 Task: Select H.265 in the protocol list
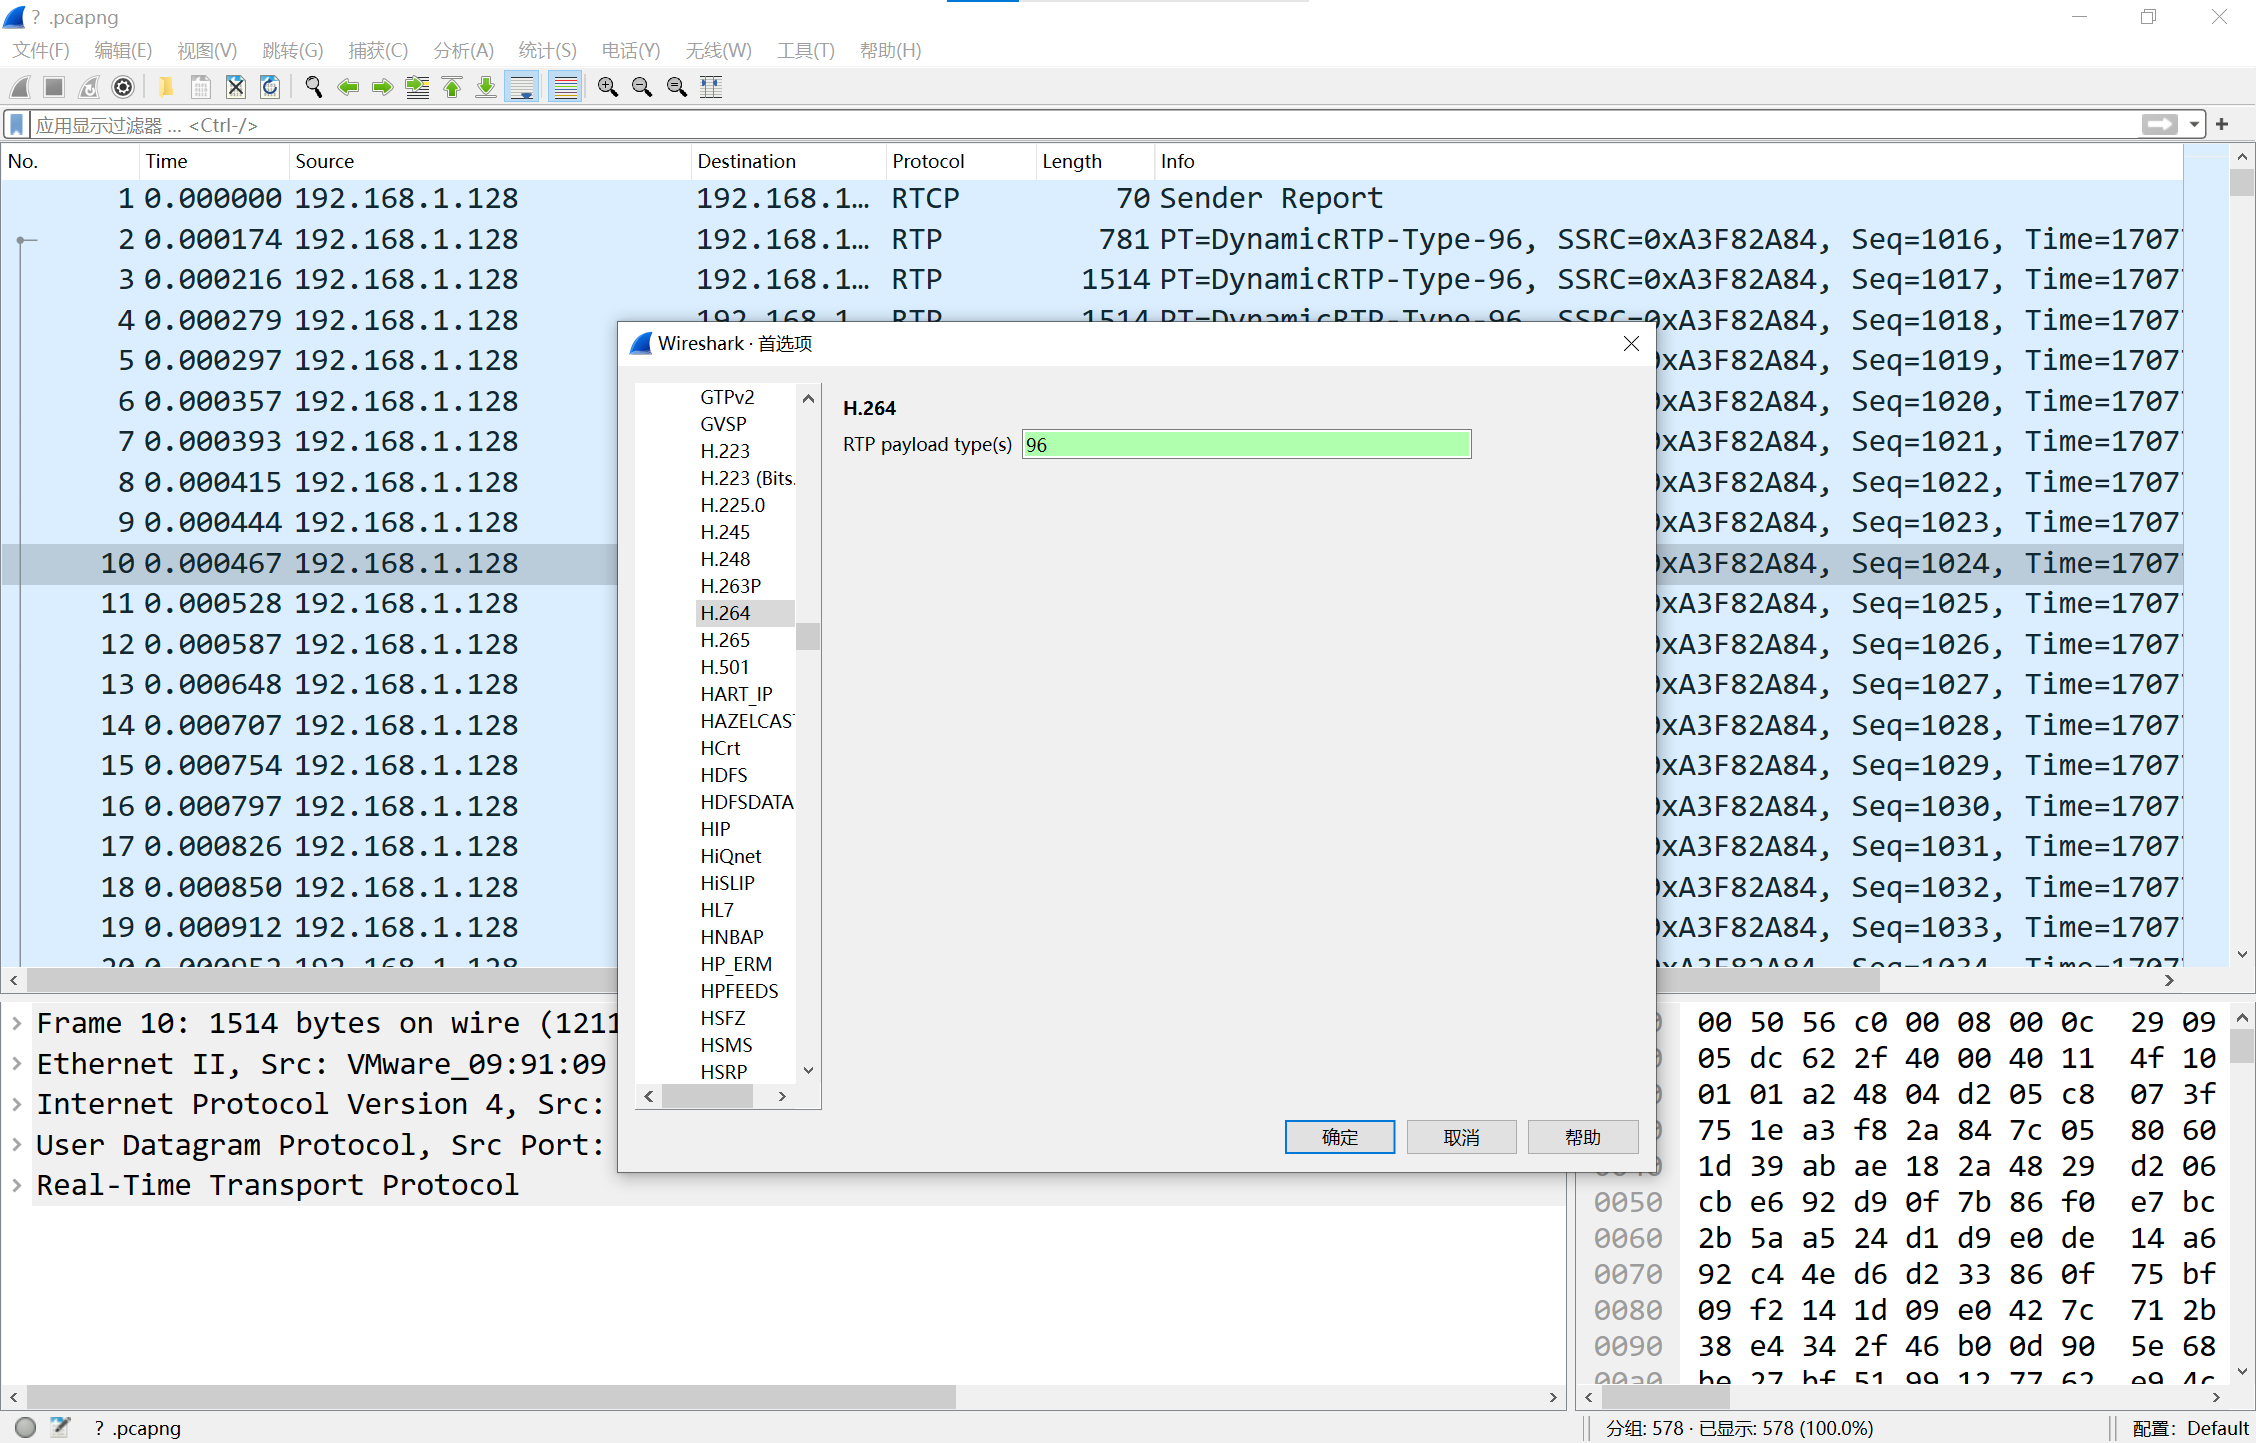725,640
